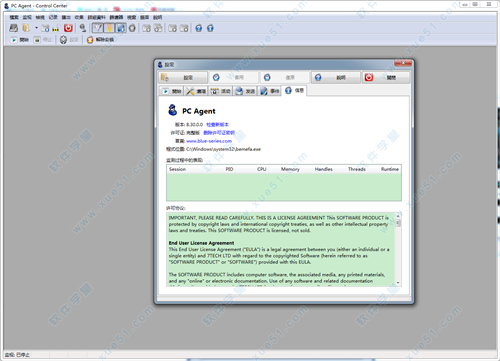Viewport: 500px width, 361px height.
Task: Switch to the wrench tools tab in the dialog
Action: point(196,91)
